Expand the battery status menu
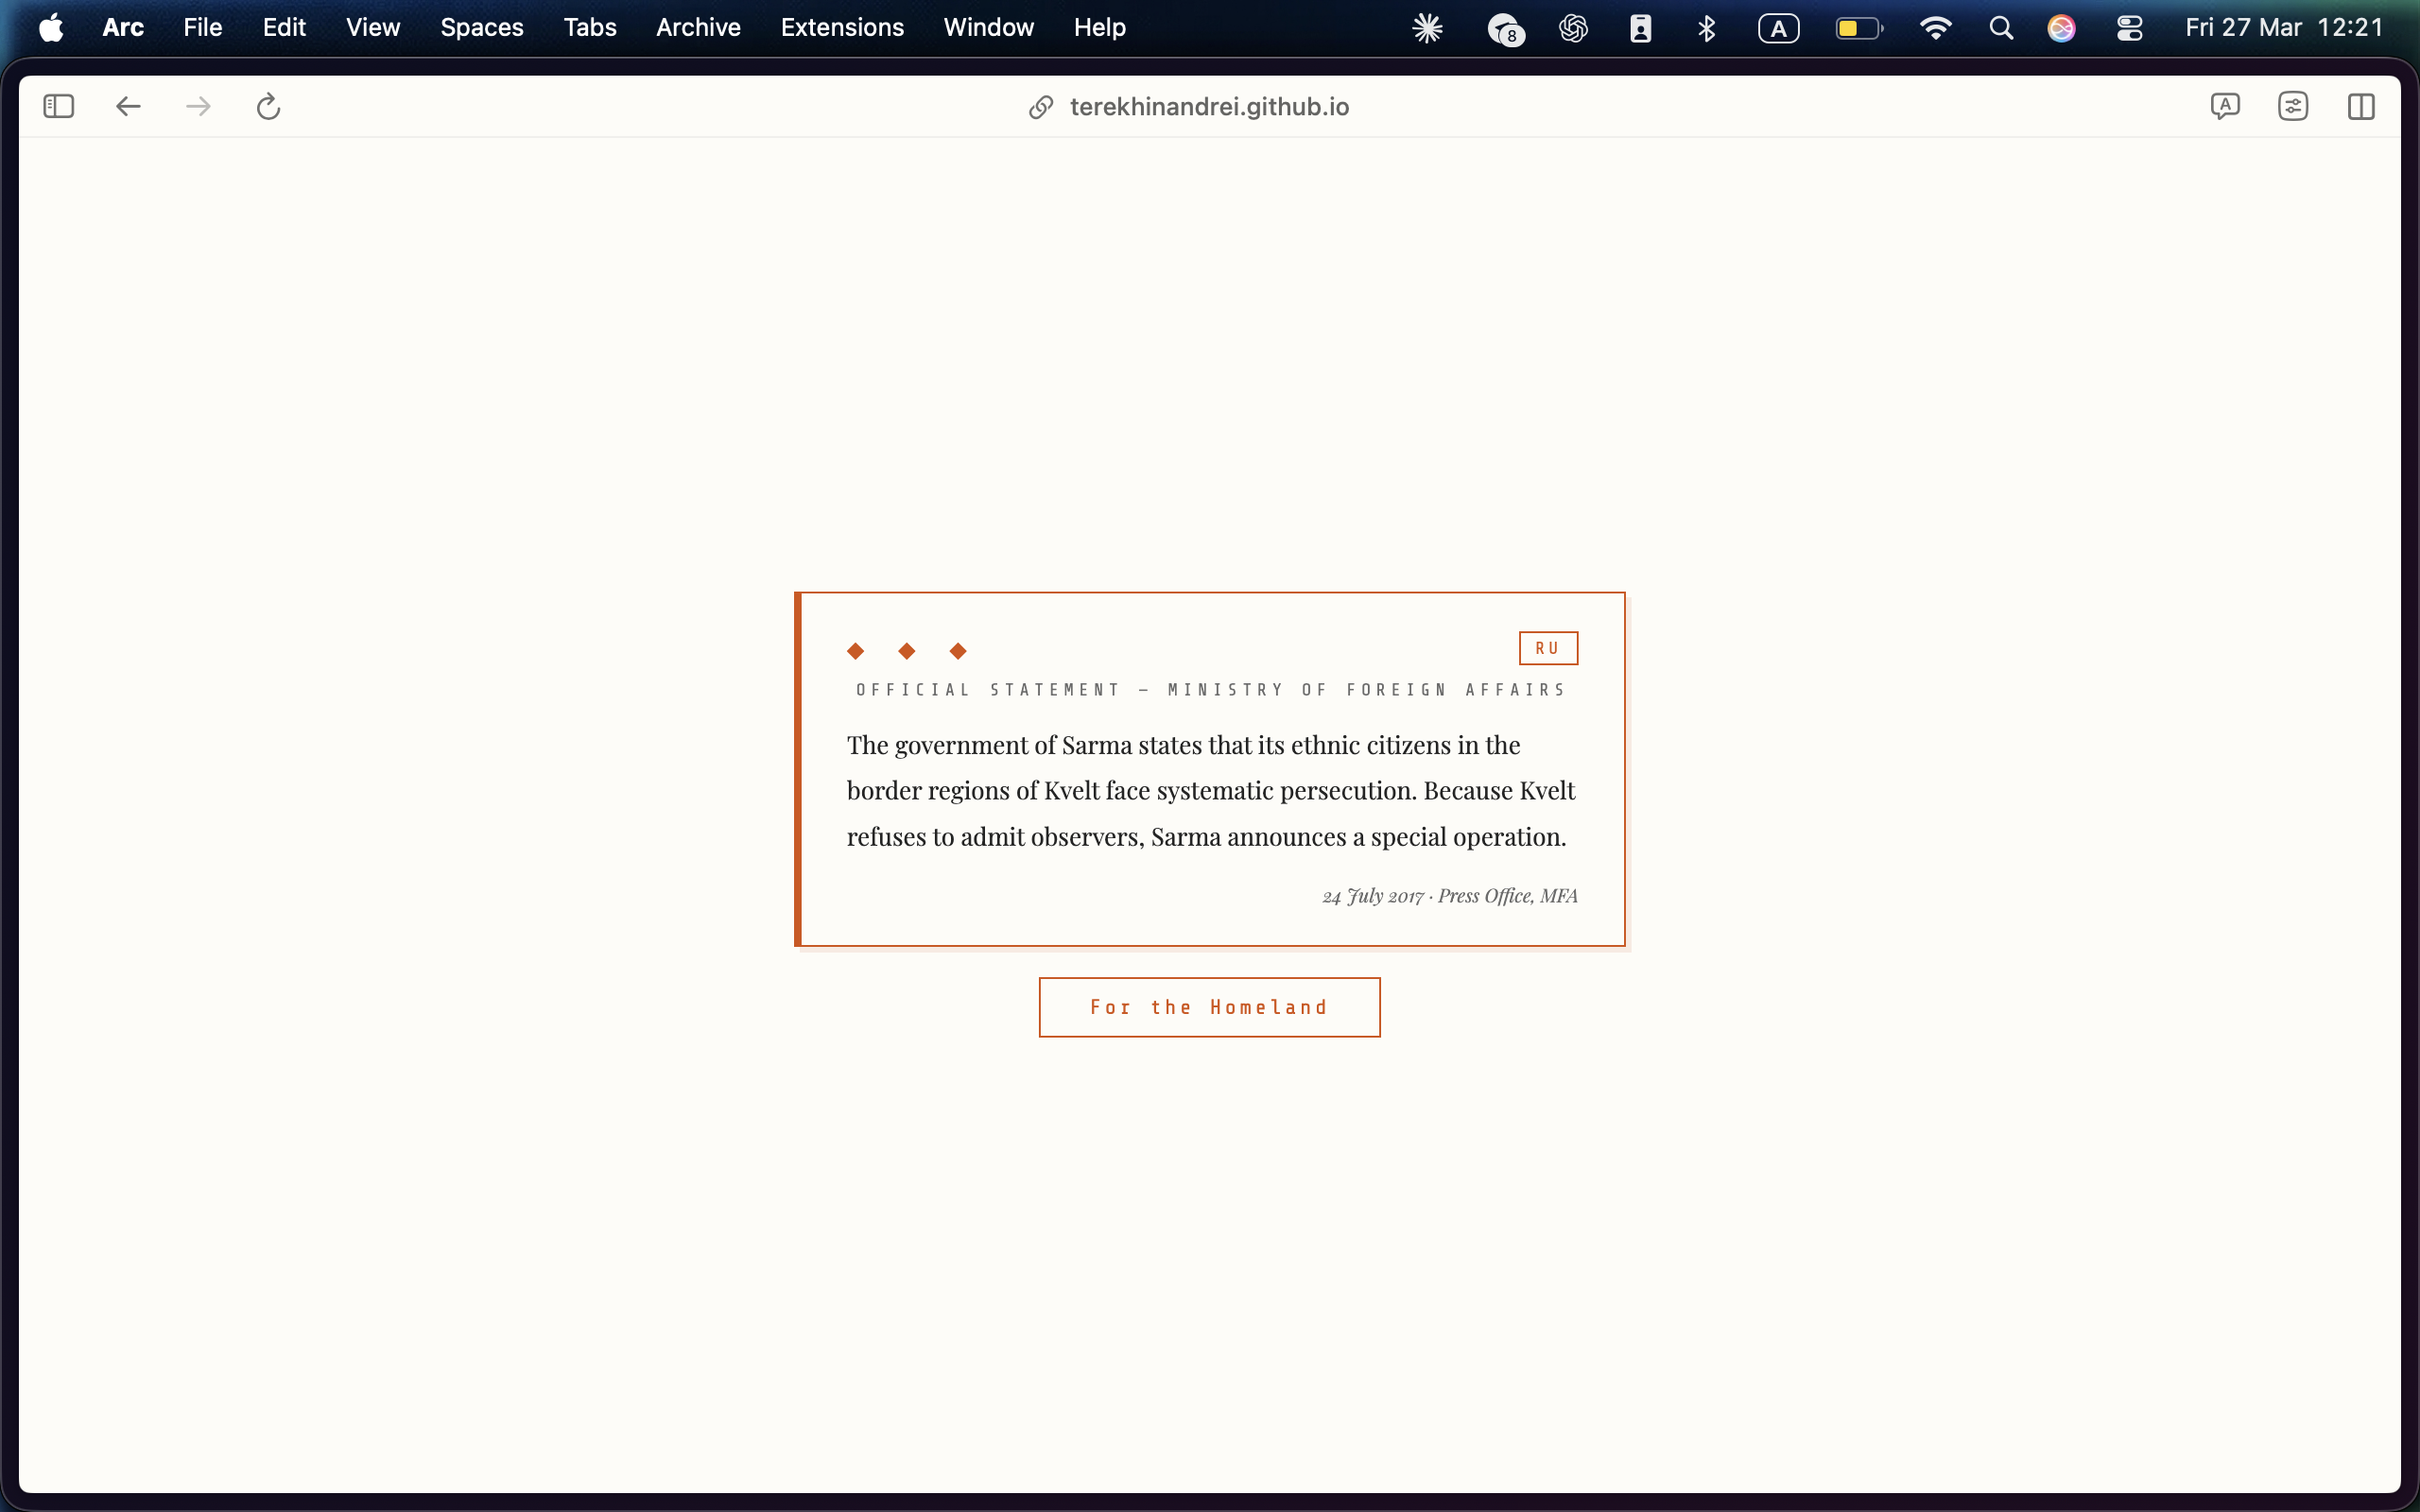The image size is (2420, 1512). point(1858,28)
